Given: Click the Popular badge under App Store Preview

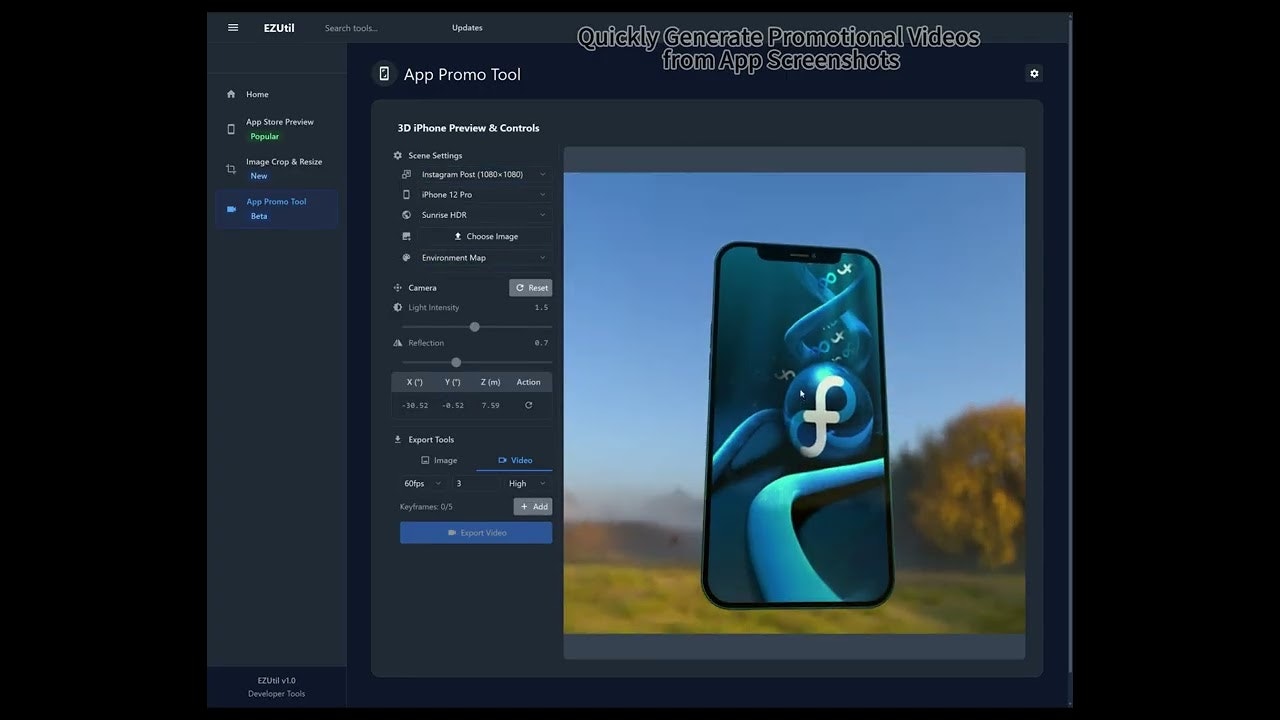Looking at the screenshot, I should 265,137.
